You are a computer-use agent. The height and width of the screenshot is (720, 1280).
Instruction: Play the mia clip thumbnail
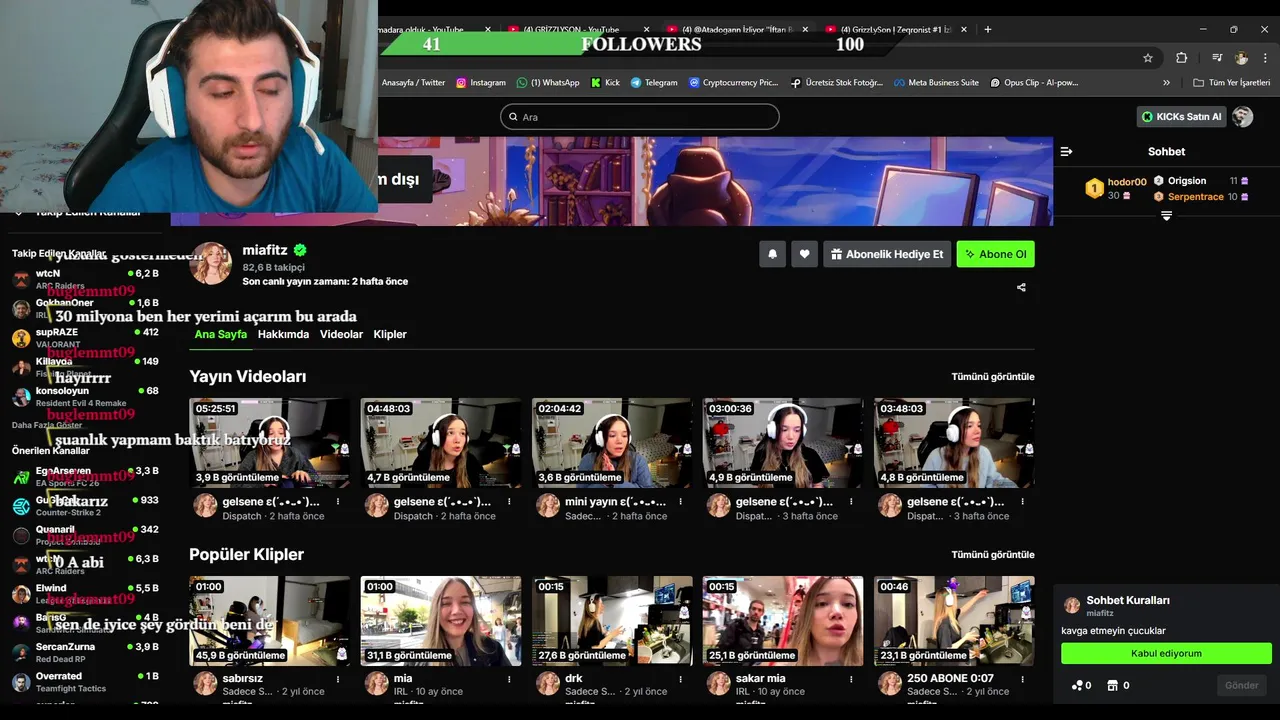coord(440,621)
